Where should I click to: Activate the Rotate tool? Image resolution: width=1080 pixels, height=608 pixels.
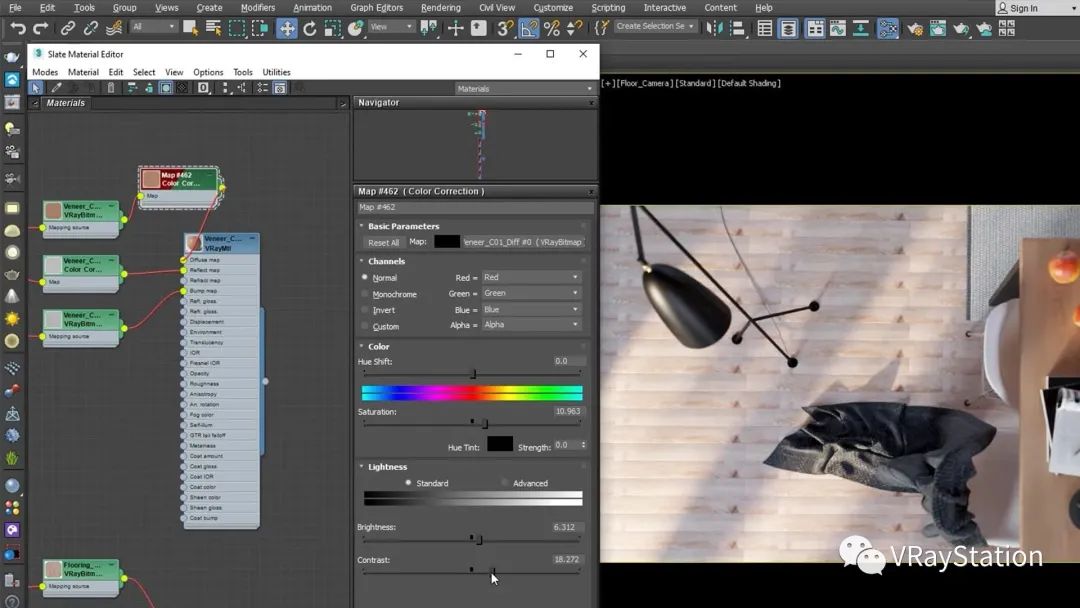coord(310,28)
